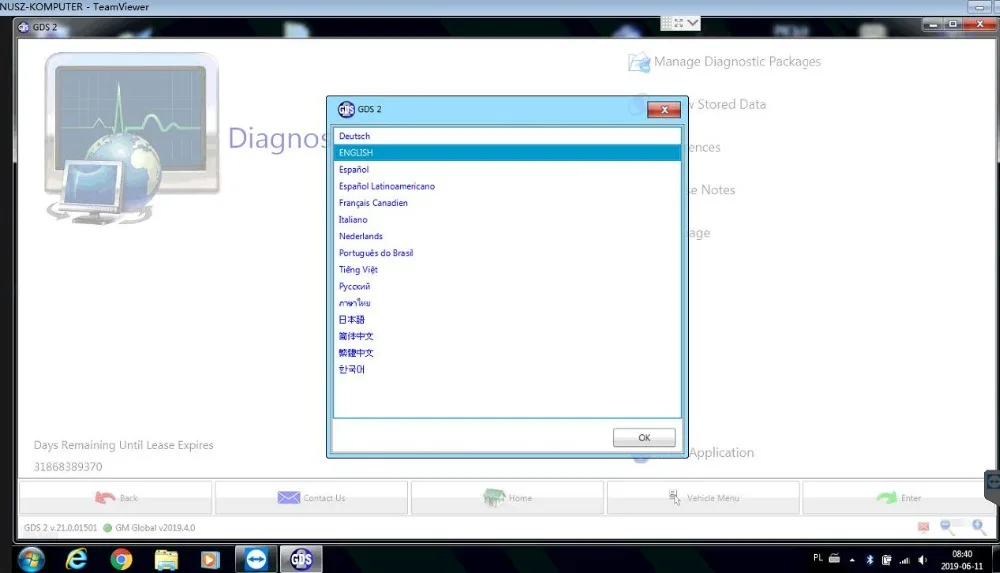The width and height of the screenshot is (1000, 573).
Task: Confirm language with OK button
Action: point(644,437)
